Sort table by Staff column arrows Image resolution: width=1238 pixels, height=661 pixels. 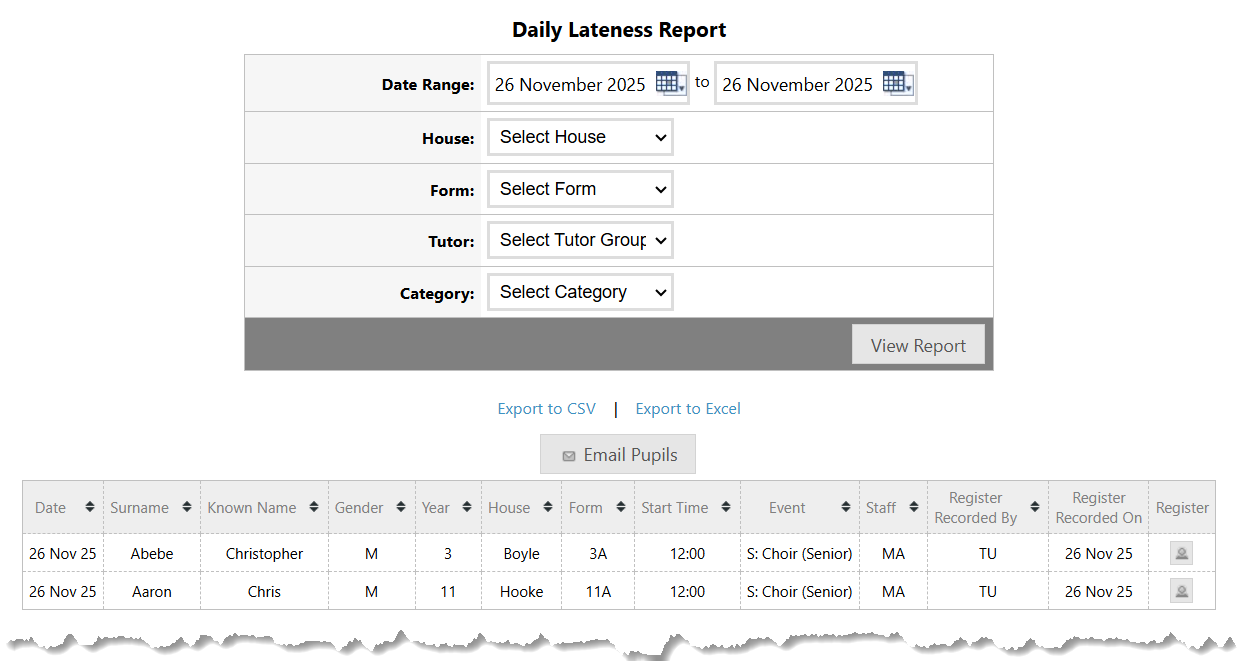coord(914,507)
